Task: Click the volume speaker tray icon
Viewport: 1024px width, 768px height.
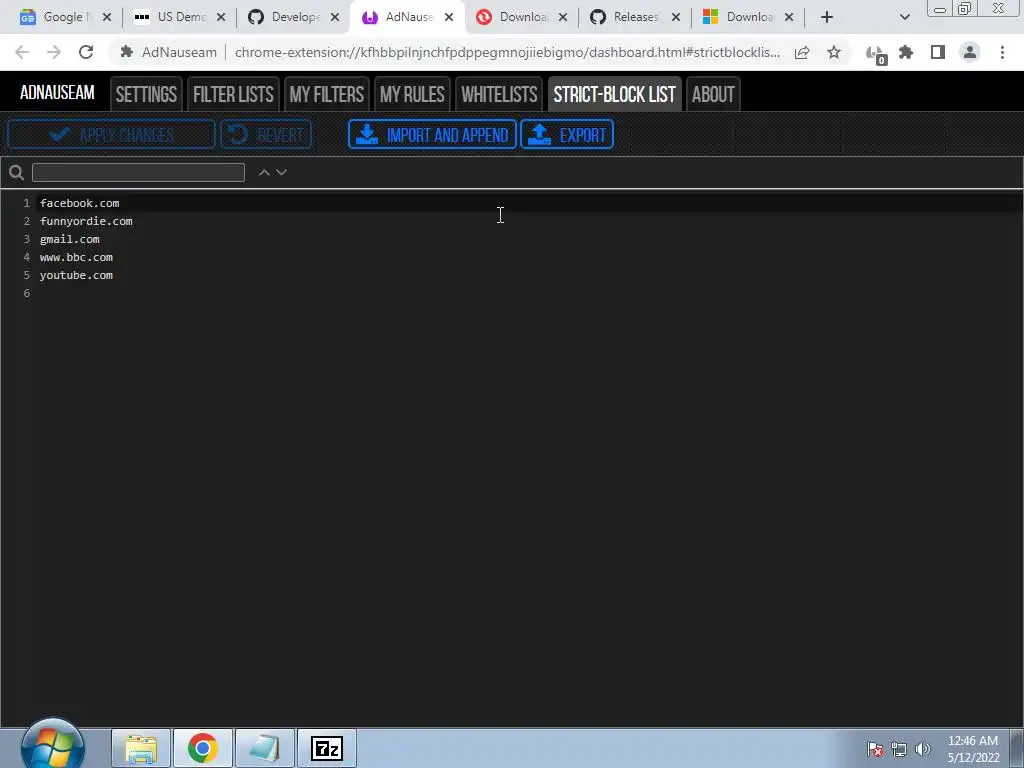Action: point(922,749)
